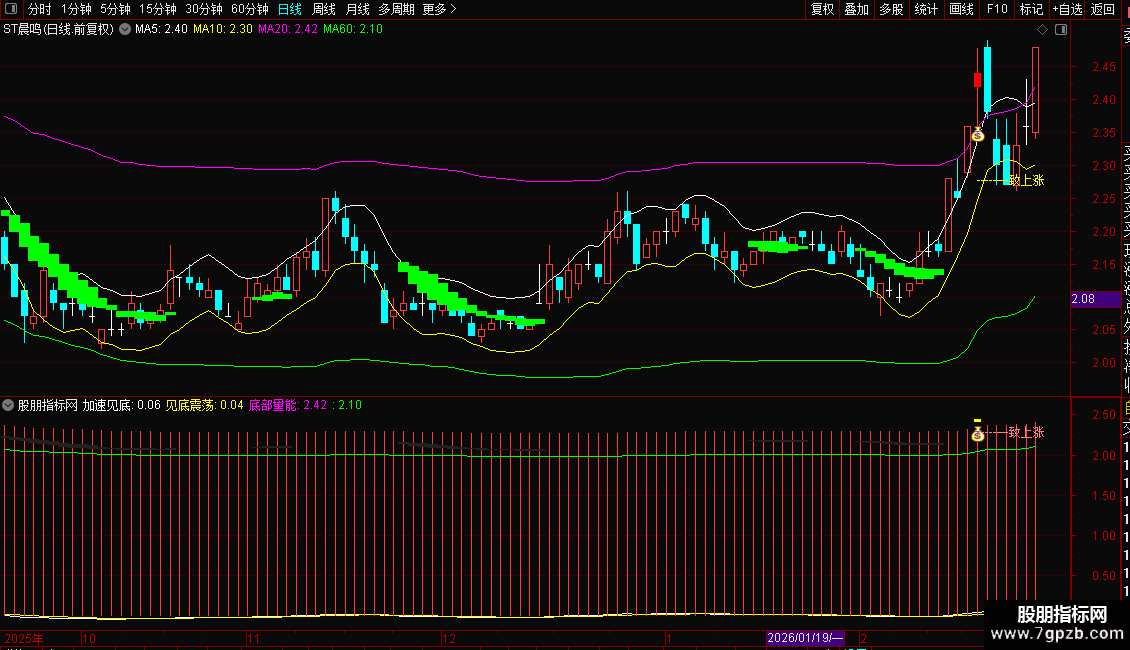Click the diamond marker icon above the chart

click(x=1042, y=30)
